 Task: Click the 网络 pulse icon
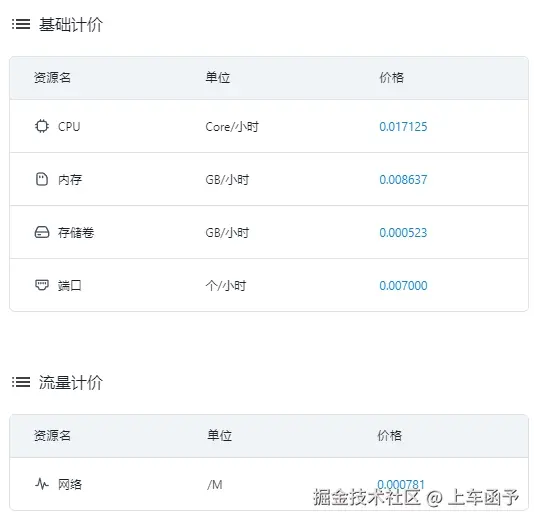coord(42,484)
